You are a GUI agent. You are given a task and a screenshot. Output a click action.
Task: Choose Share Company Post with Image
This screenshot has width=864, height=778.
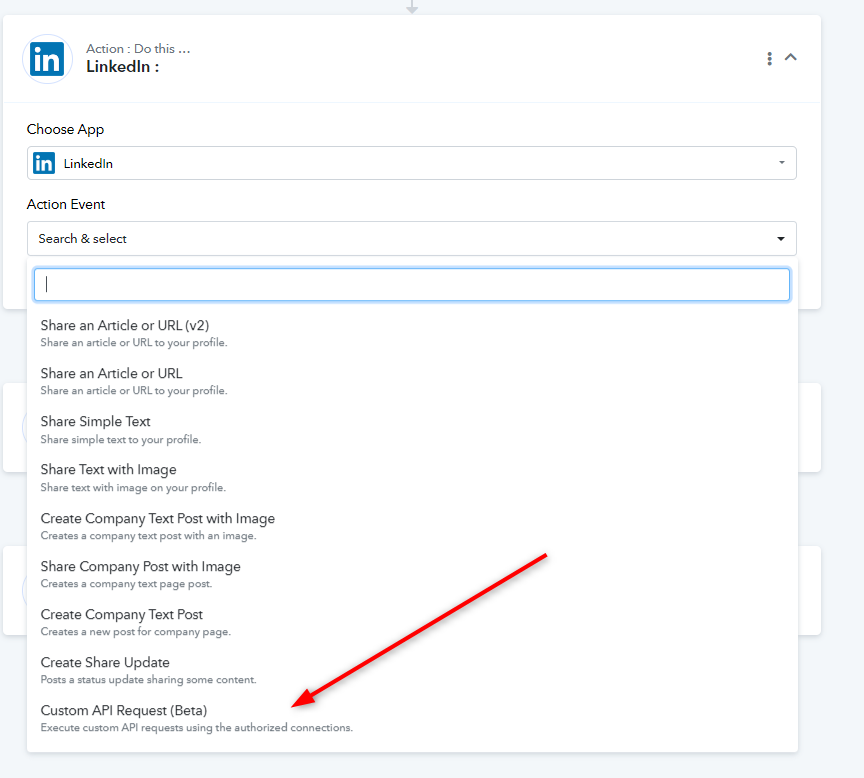point(412,574)
